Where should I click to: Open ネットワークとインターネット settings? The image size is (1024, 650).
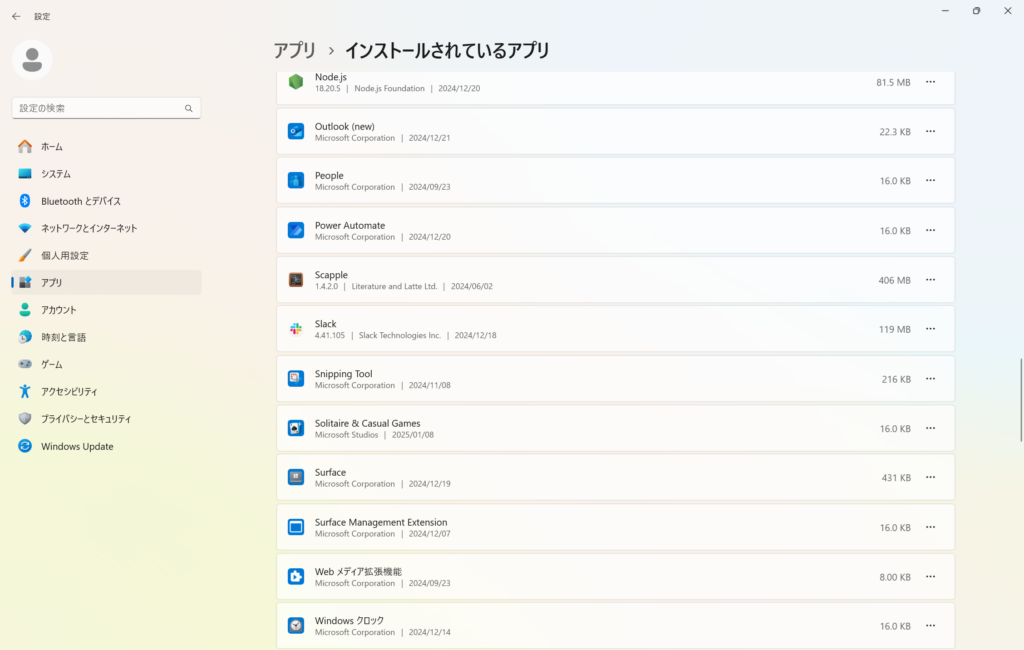(106, 228)
